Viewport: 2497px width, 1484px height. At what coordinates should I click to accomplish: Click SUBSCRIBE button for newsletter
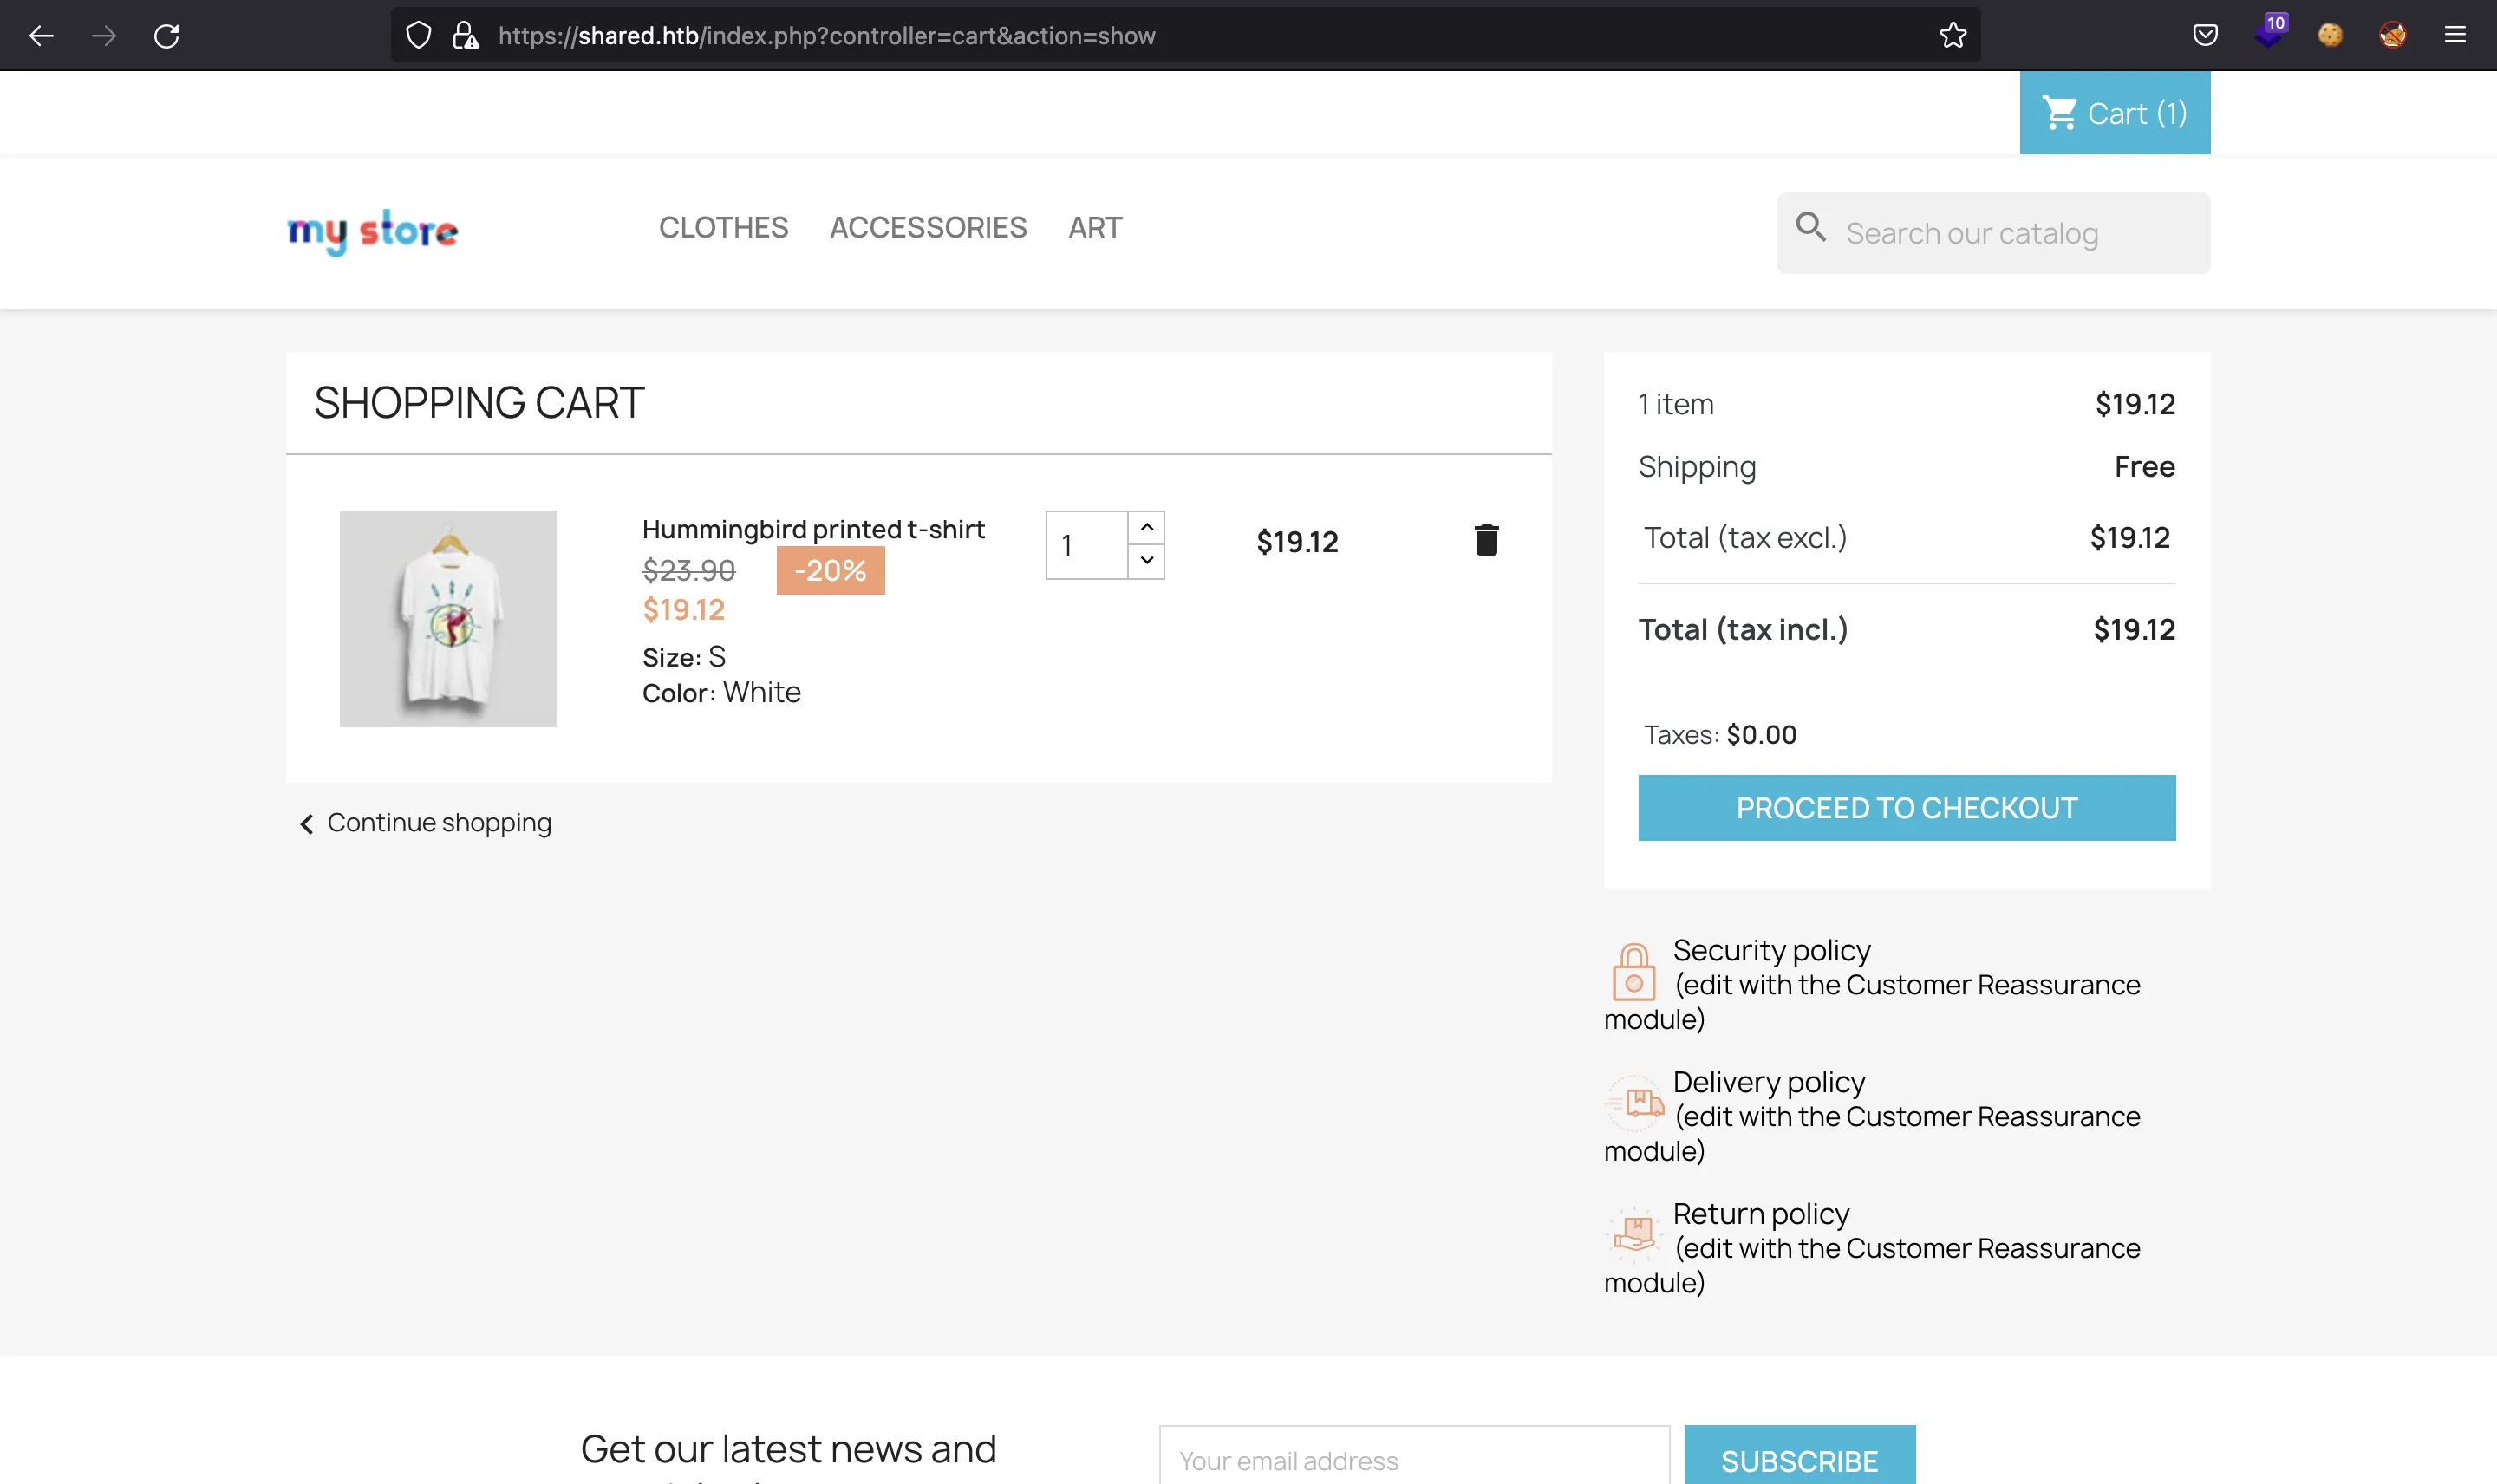point(1801,1461)
